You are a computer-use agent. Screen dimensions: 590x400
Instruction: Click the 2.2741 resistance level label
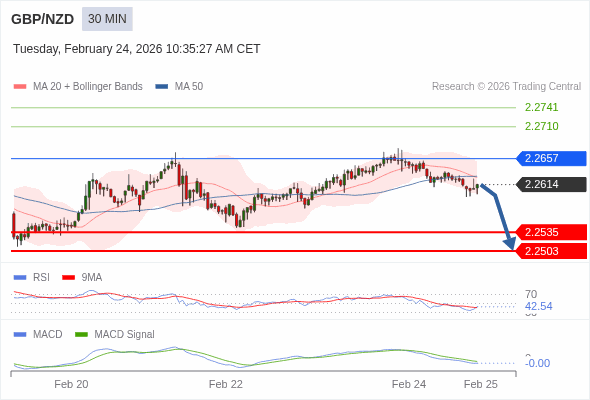click(541, 107)
